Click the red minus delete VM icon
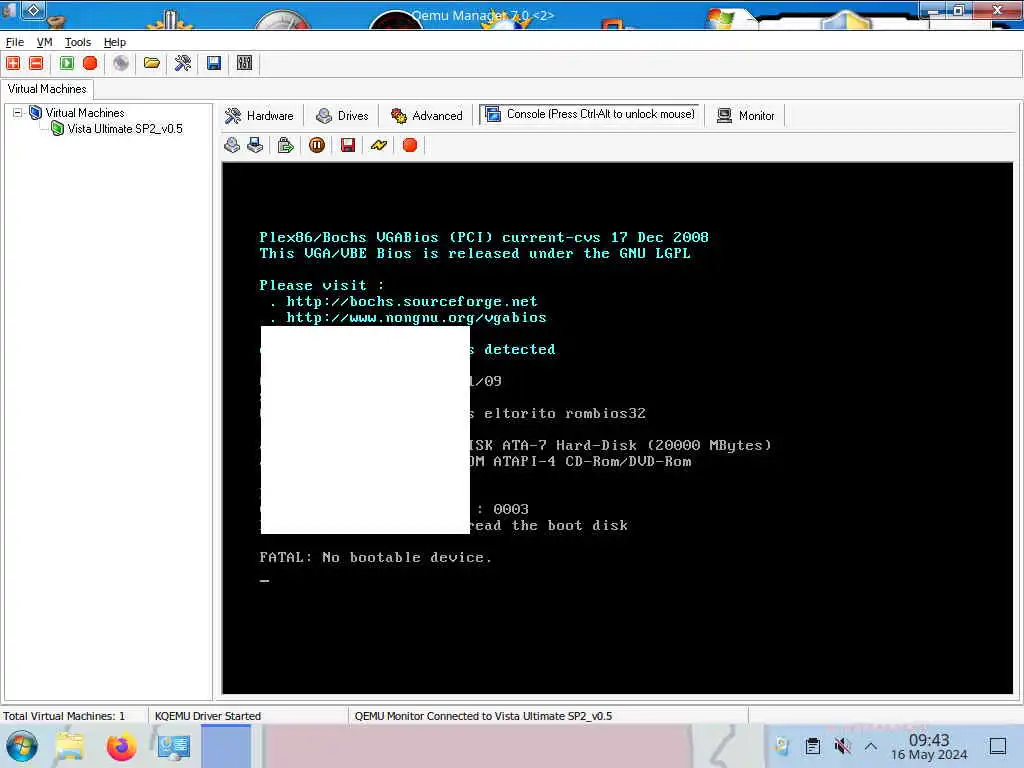Image resolution: width=1024 pixels, height=768 pixels. pos(37,63)
